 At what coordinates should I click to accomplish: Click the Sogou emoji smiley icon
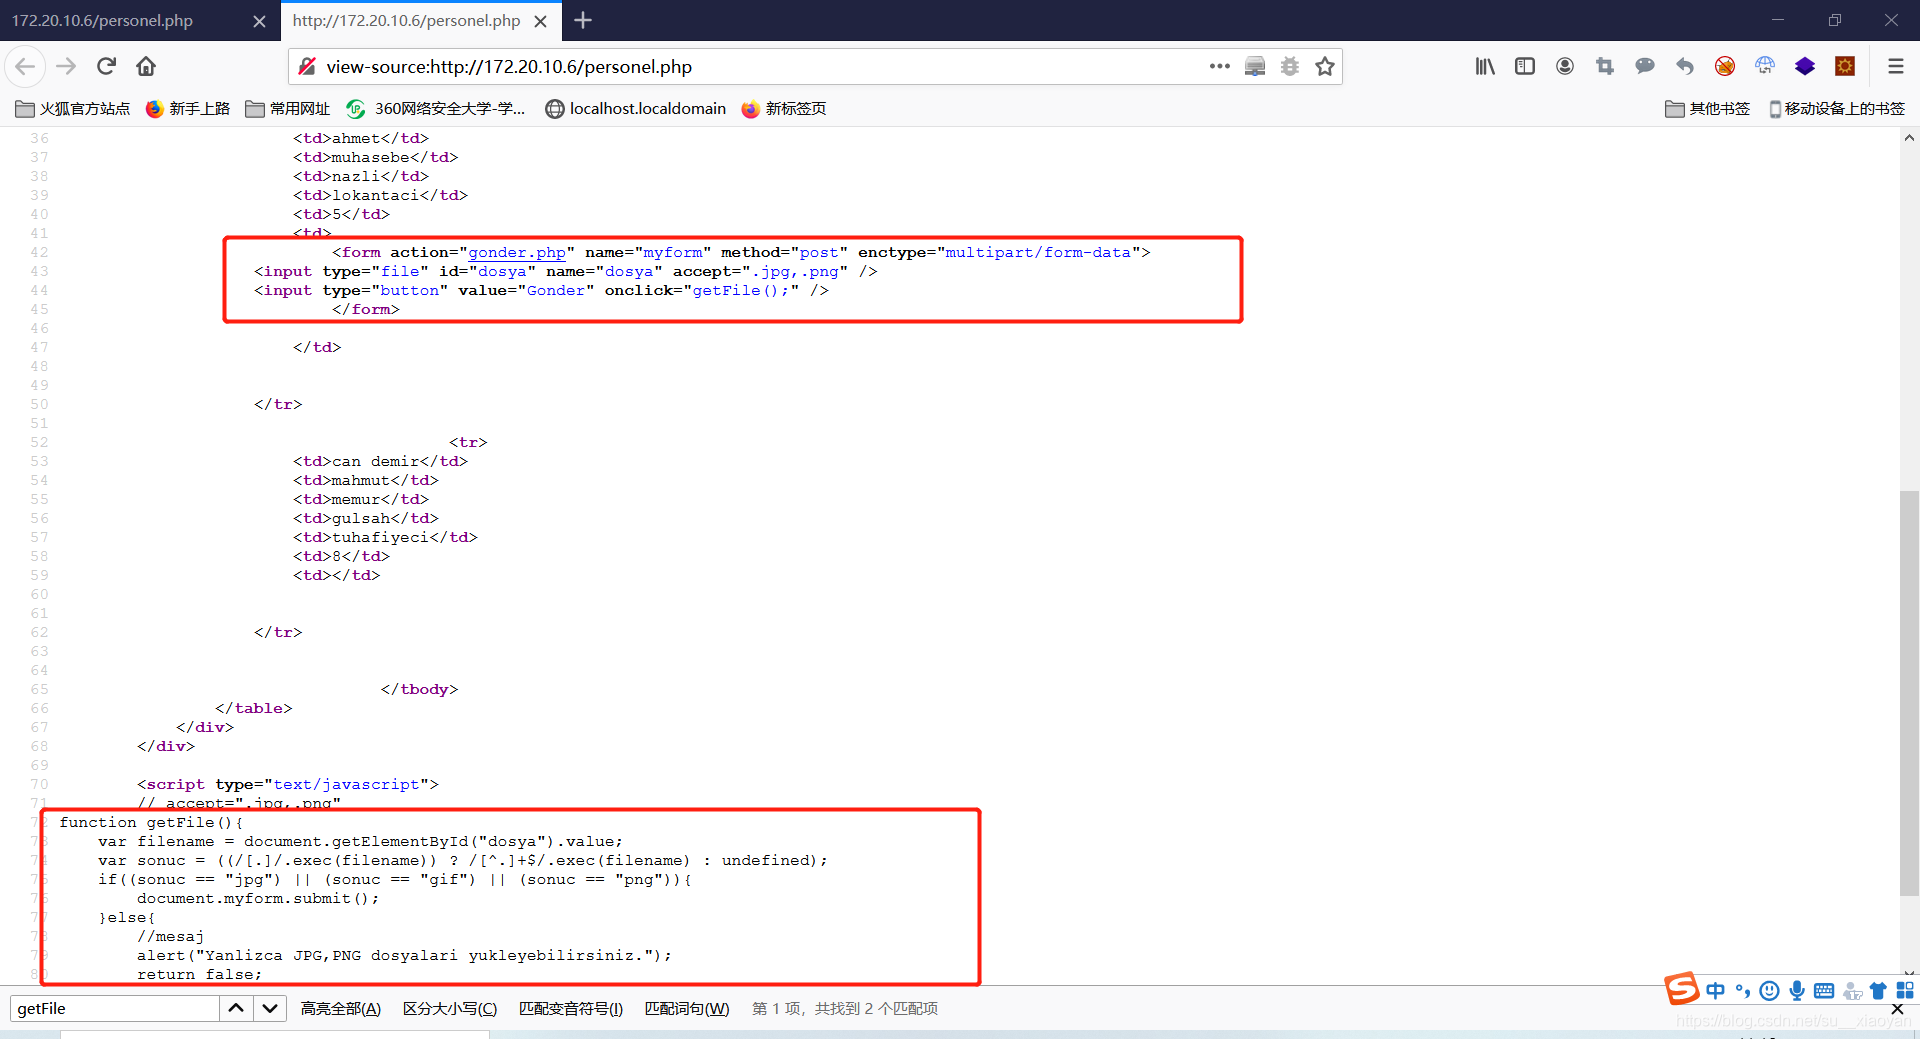(1769, 990)
